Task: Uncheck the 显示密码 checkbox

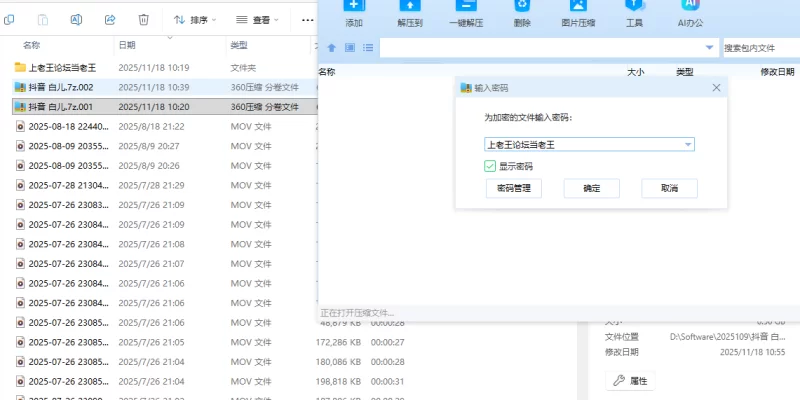Action: tap(490, 166)
